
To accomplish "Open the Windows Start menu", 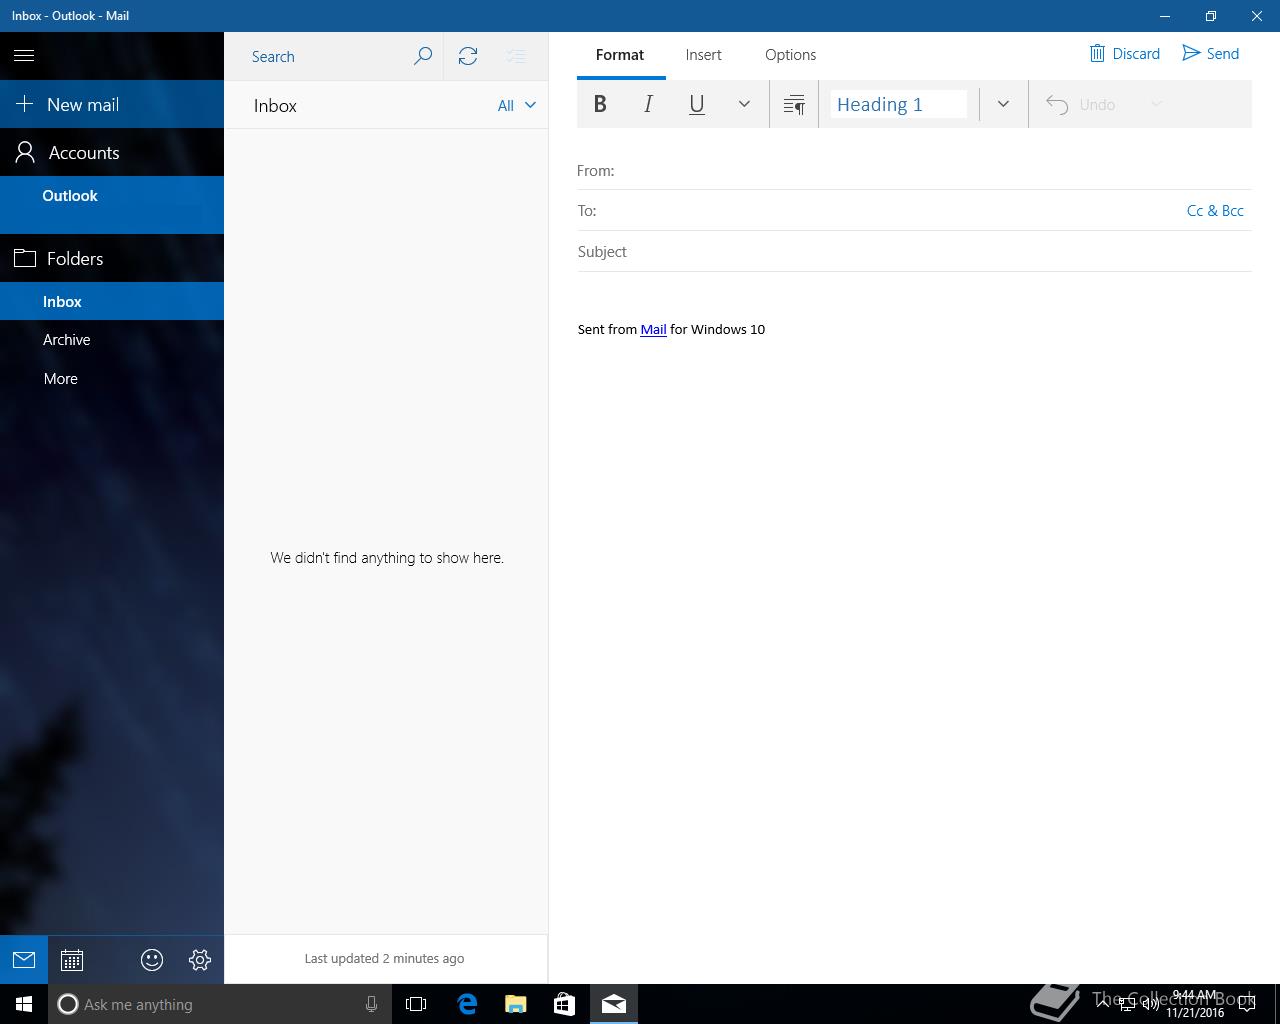I will [24, 1004].
